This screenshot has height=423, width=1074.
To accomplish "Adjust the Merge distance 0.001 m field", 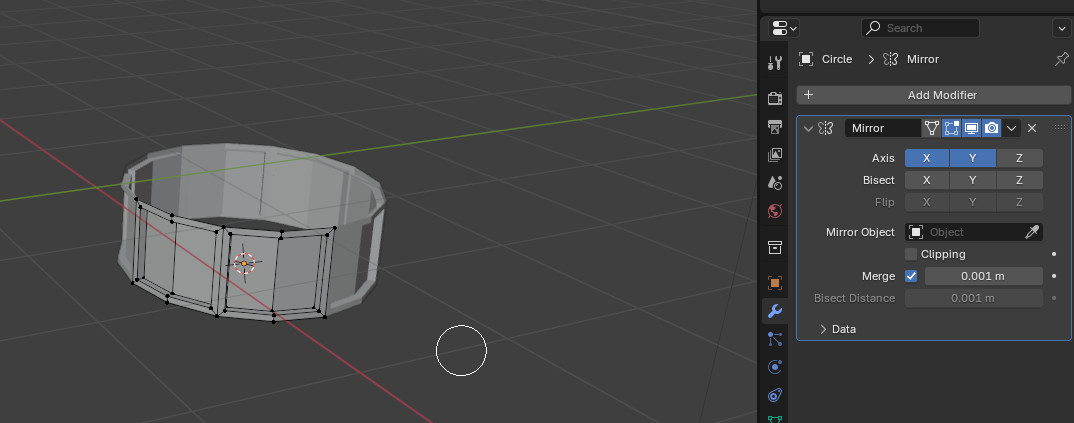I will coord(984,276).
